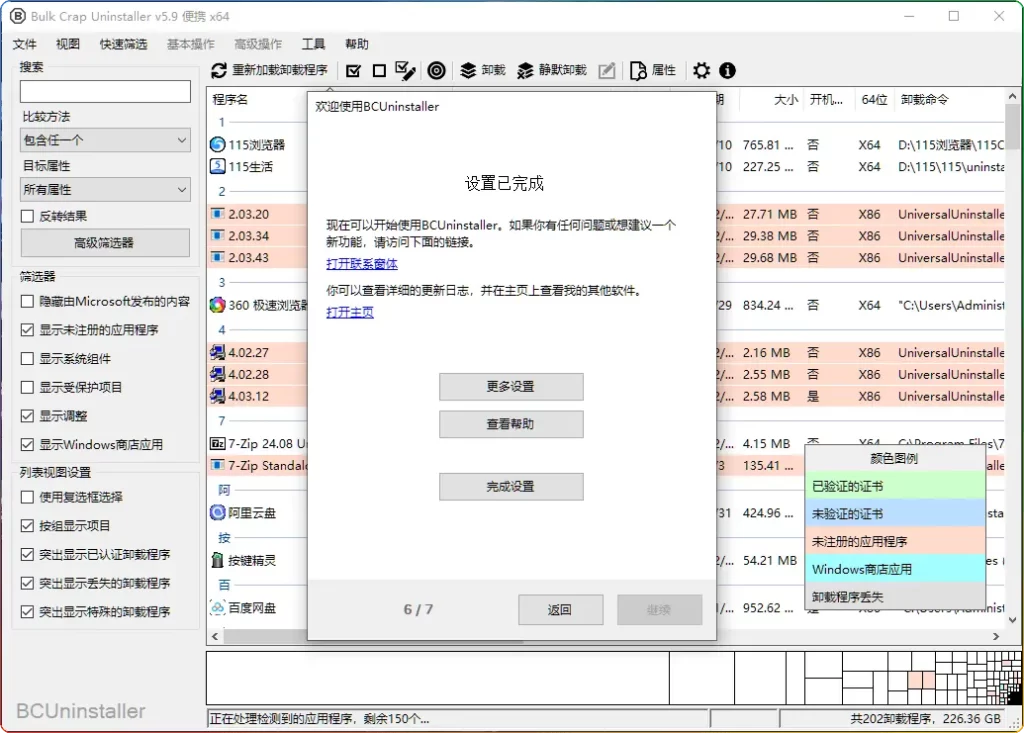
Task: Open the 目标属性 dropdown 所有属性
Action: click(105, 189)
